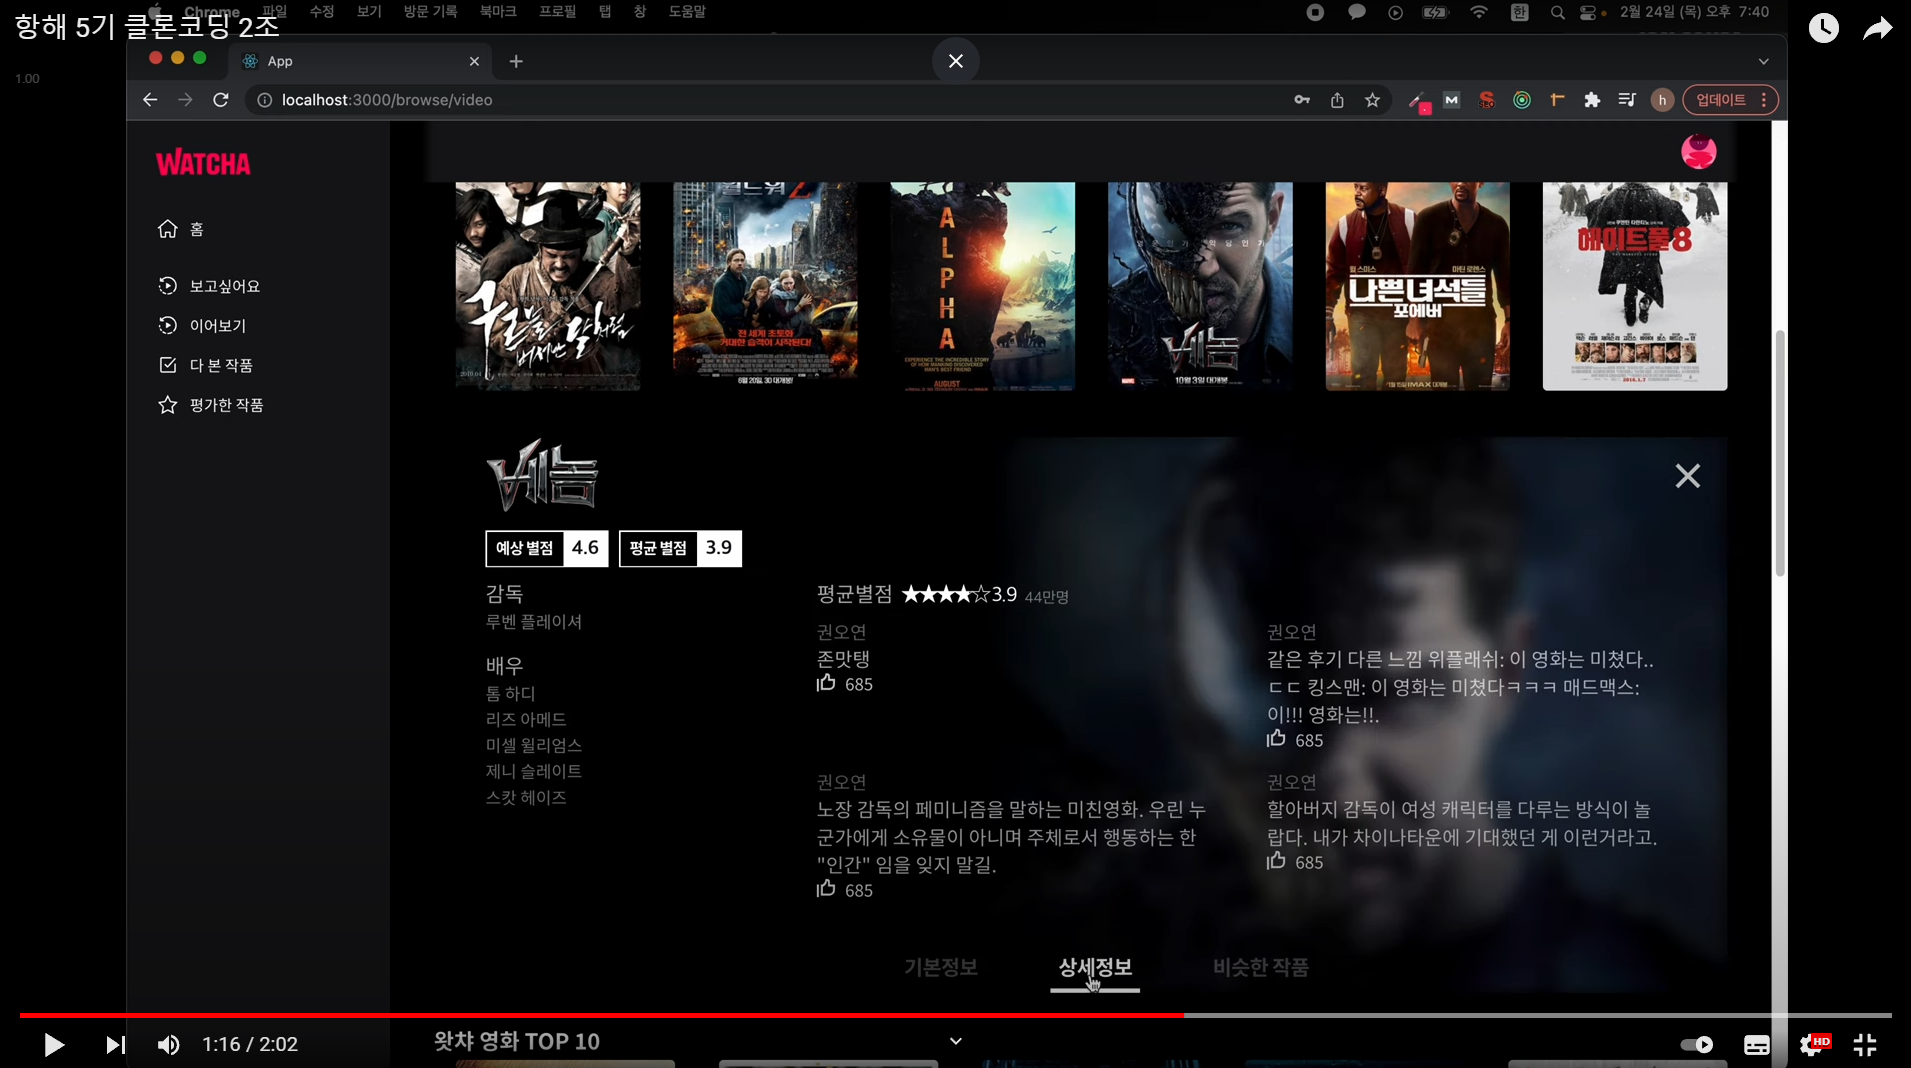Play the YouTube video

[54, 1045]
